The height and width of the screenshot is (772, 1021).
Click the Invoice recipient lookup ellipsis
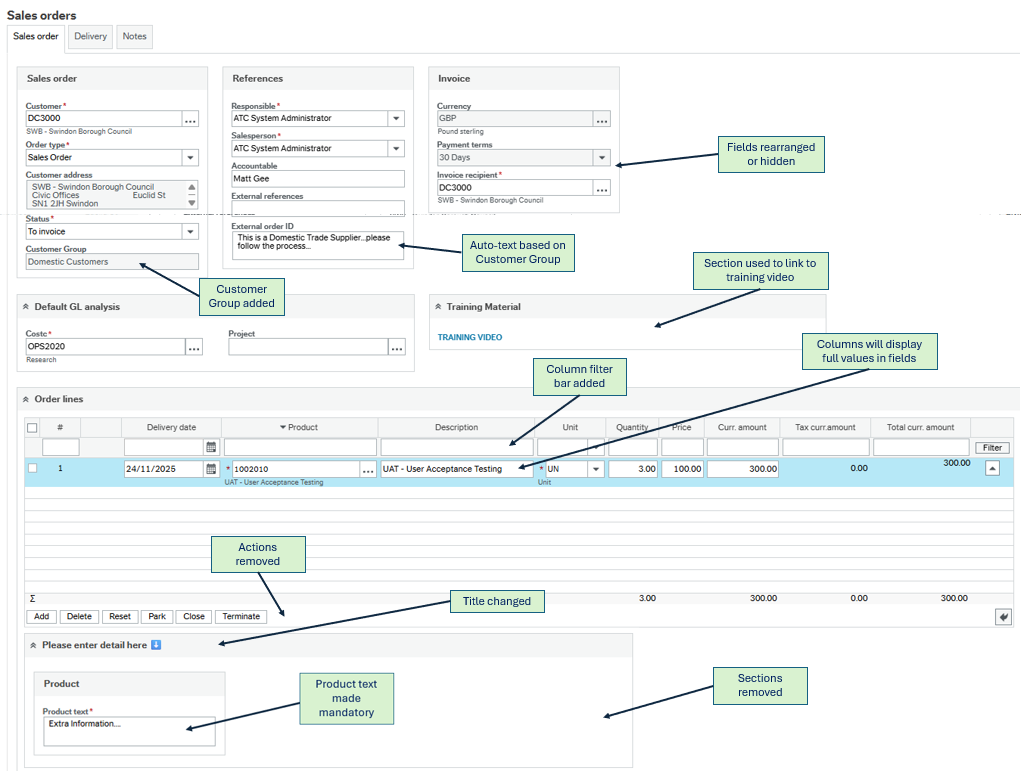(x=601, y=188)
